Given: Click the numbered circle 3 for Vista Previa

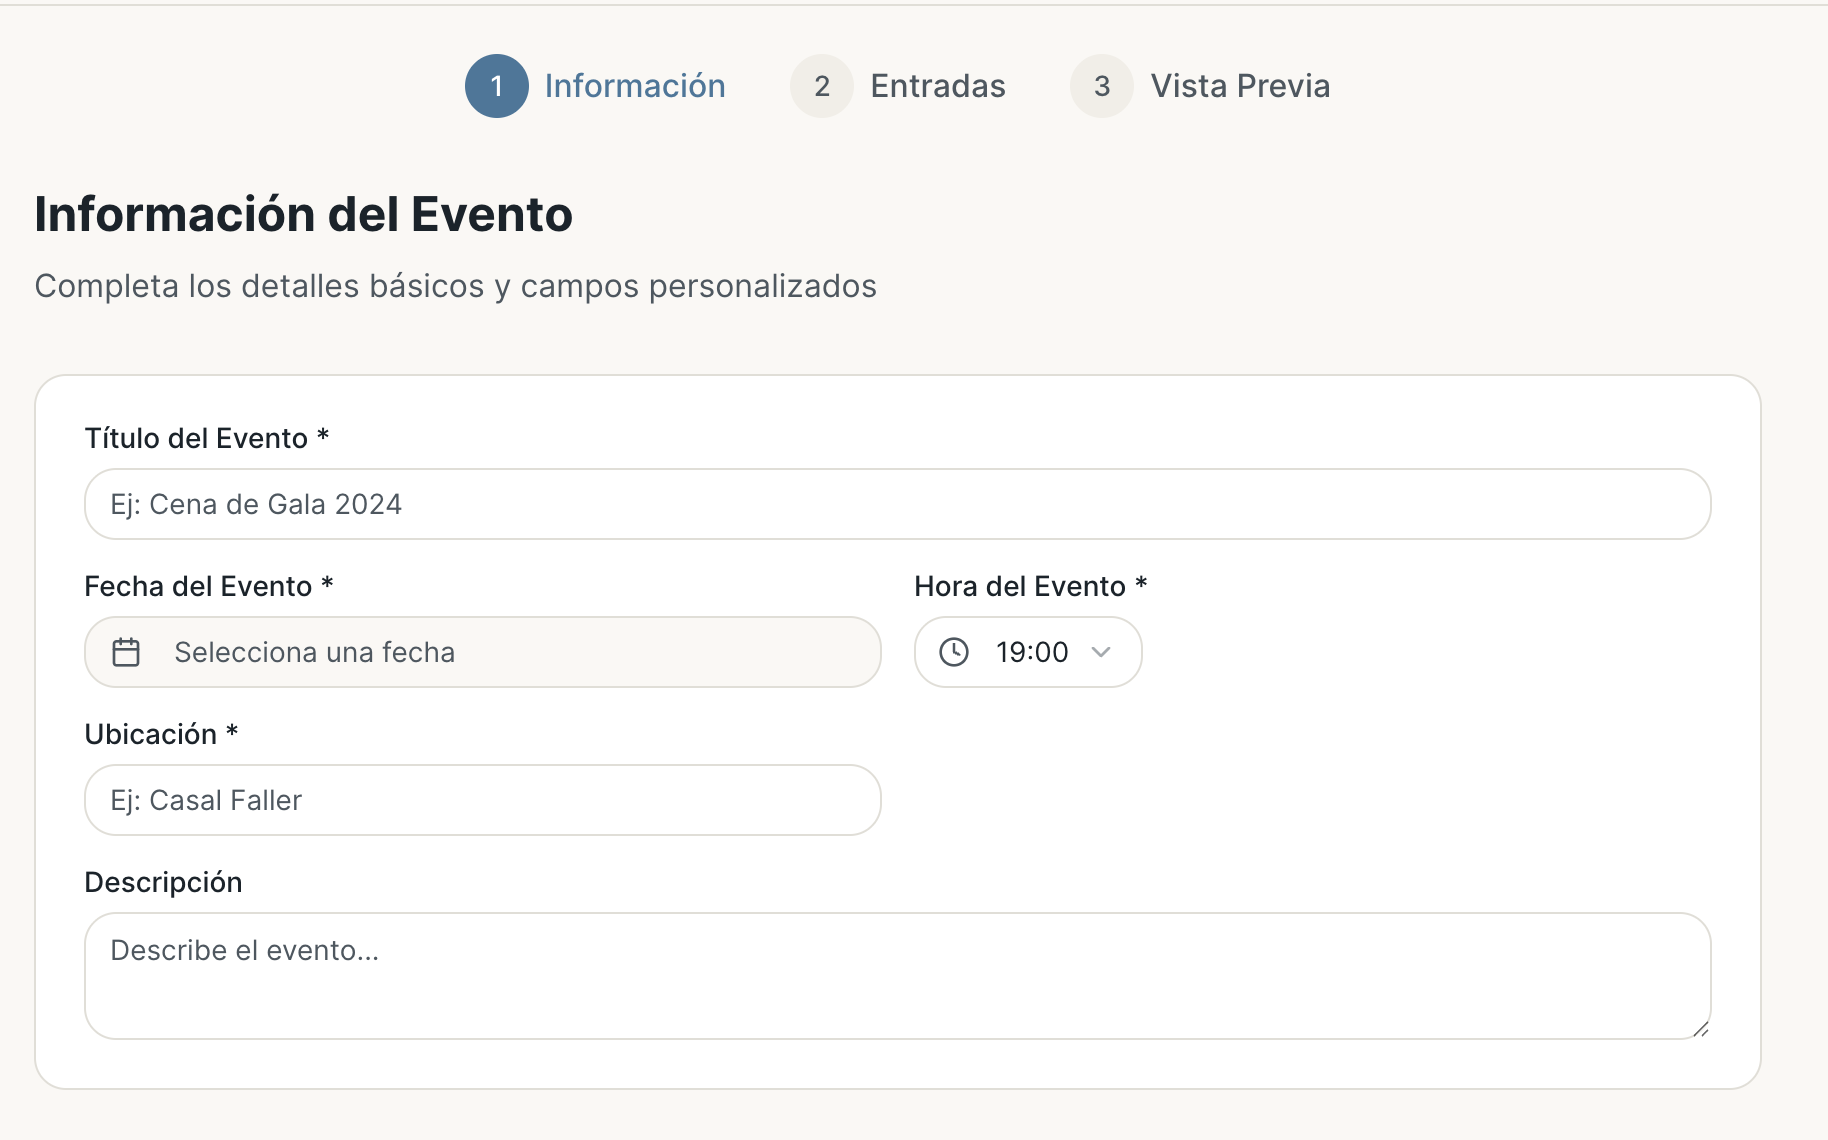Looking at the screenshot, I should (1101, 86).
